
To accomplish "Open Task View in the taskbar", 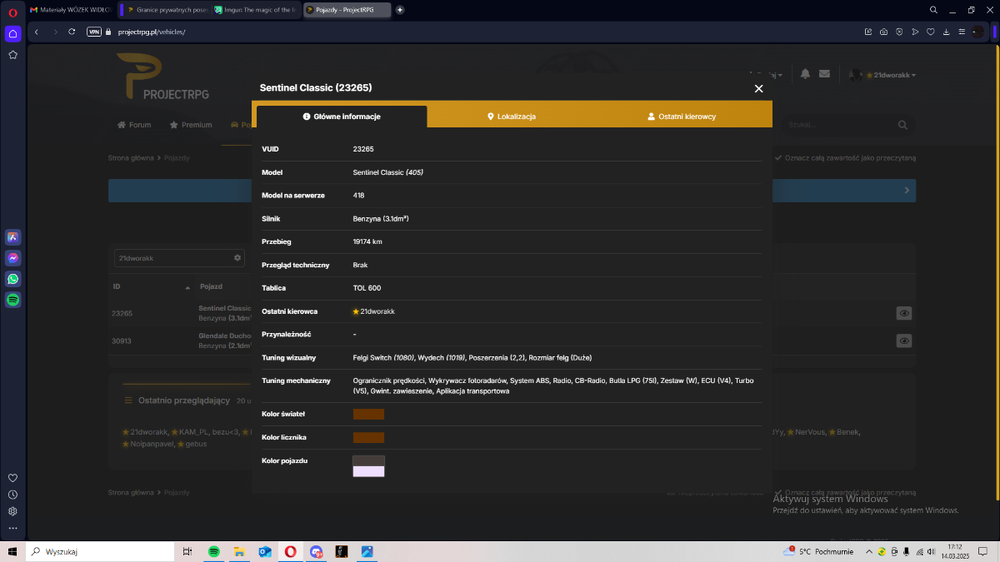I will click(187, 552).
